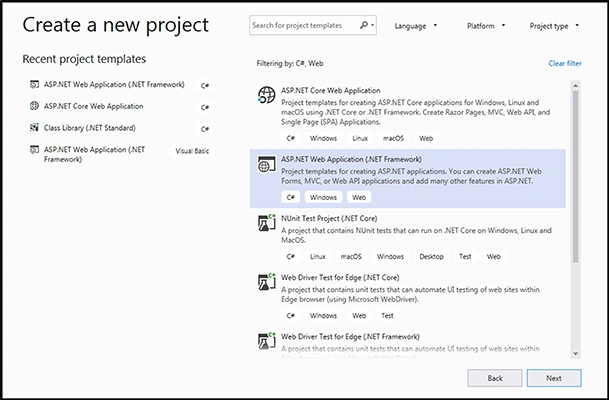The image size is (609, 400).
Task: Click the Web Driver Test for Edge (.NET Core) icon
Action: pos(266,282)
